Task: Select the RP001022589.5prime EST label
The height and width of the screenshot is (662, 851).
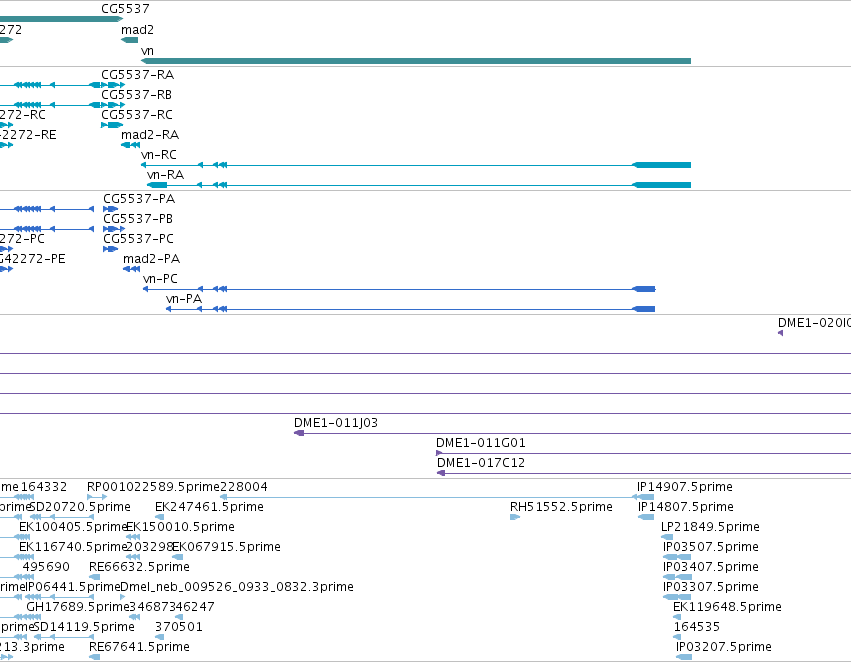Action: pos(153,487)
